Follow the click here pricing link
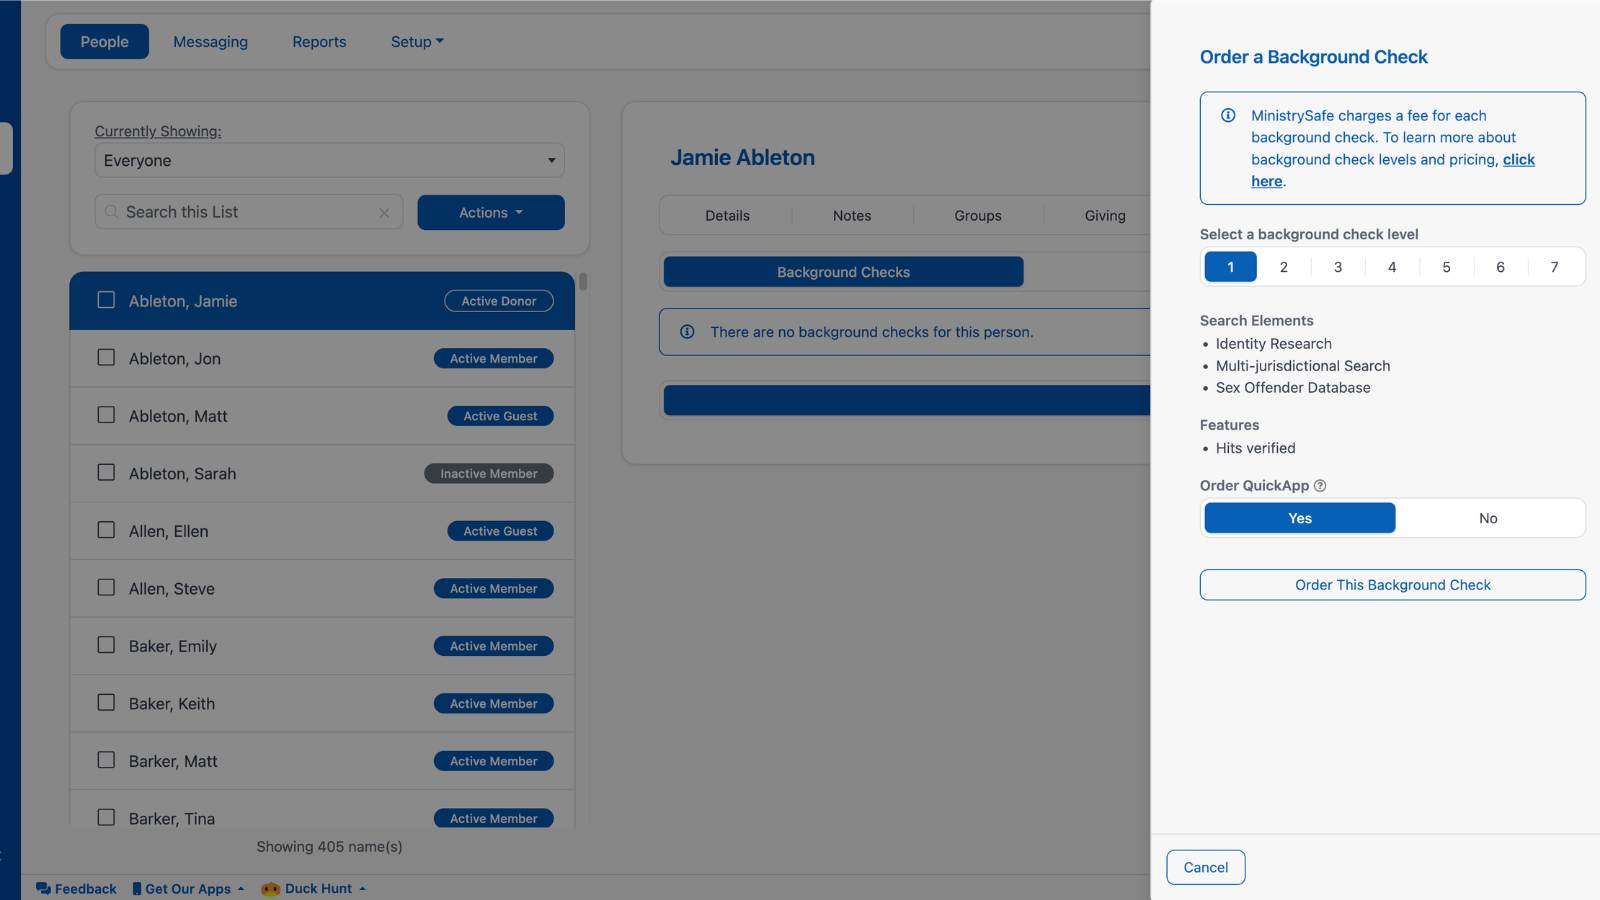The image size is (1600, 900). (1393, 170)
